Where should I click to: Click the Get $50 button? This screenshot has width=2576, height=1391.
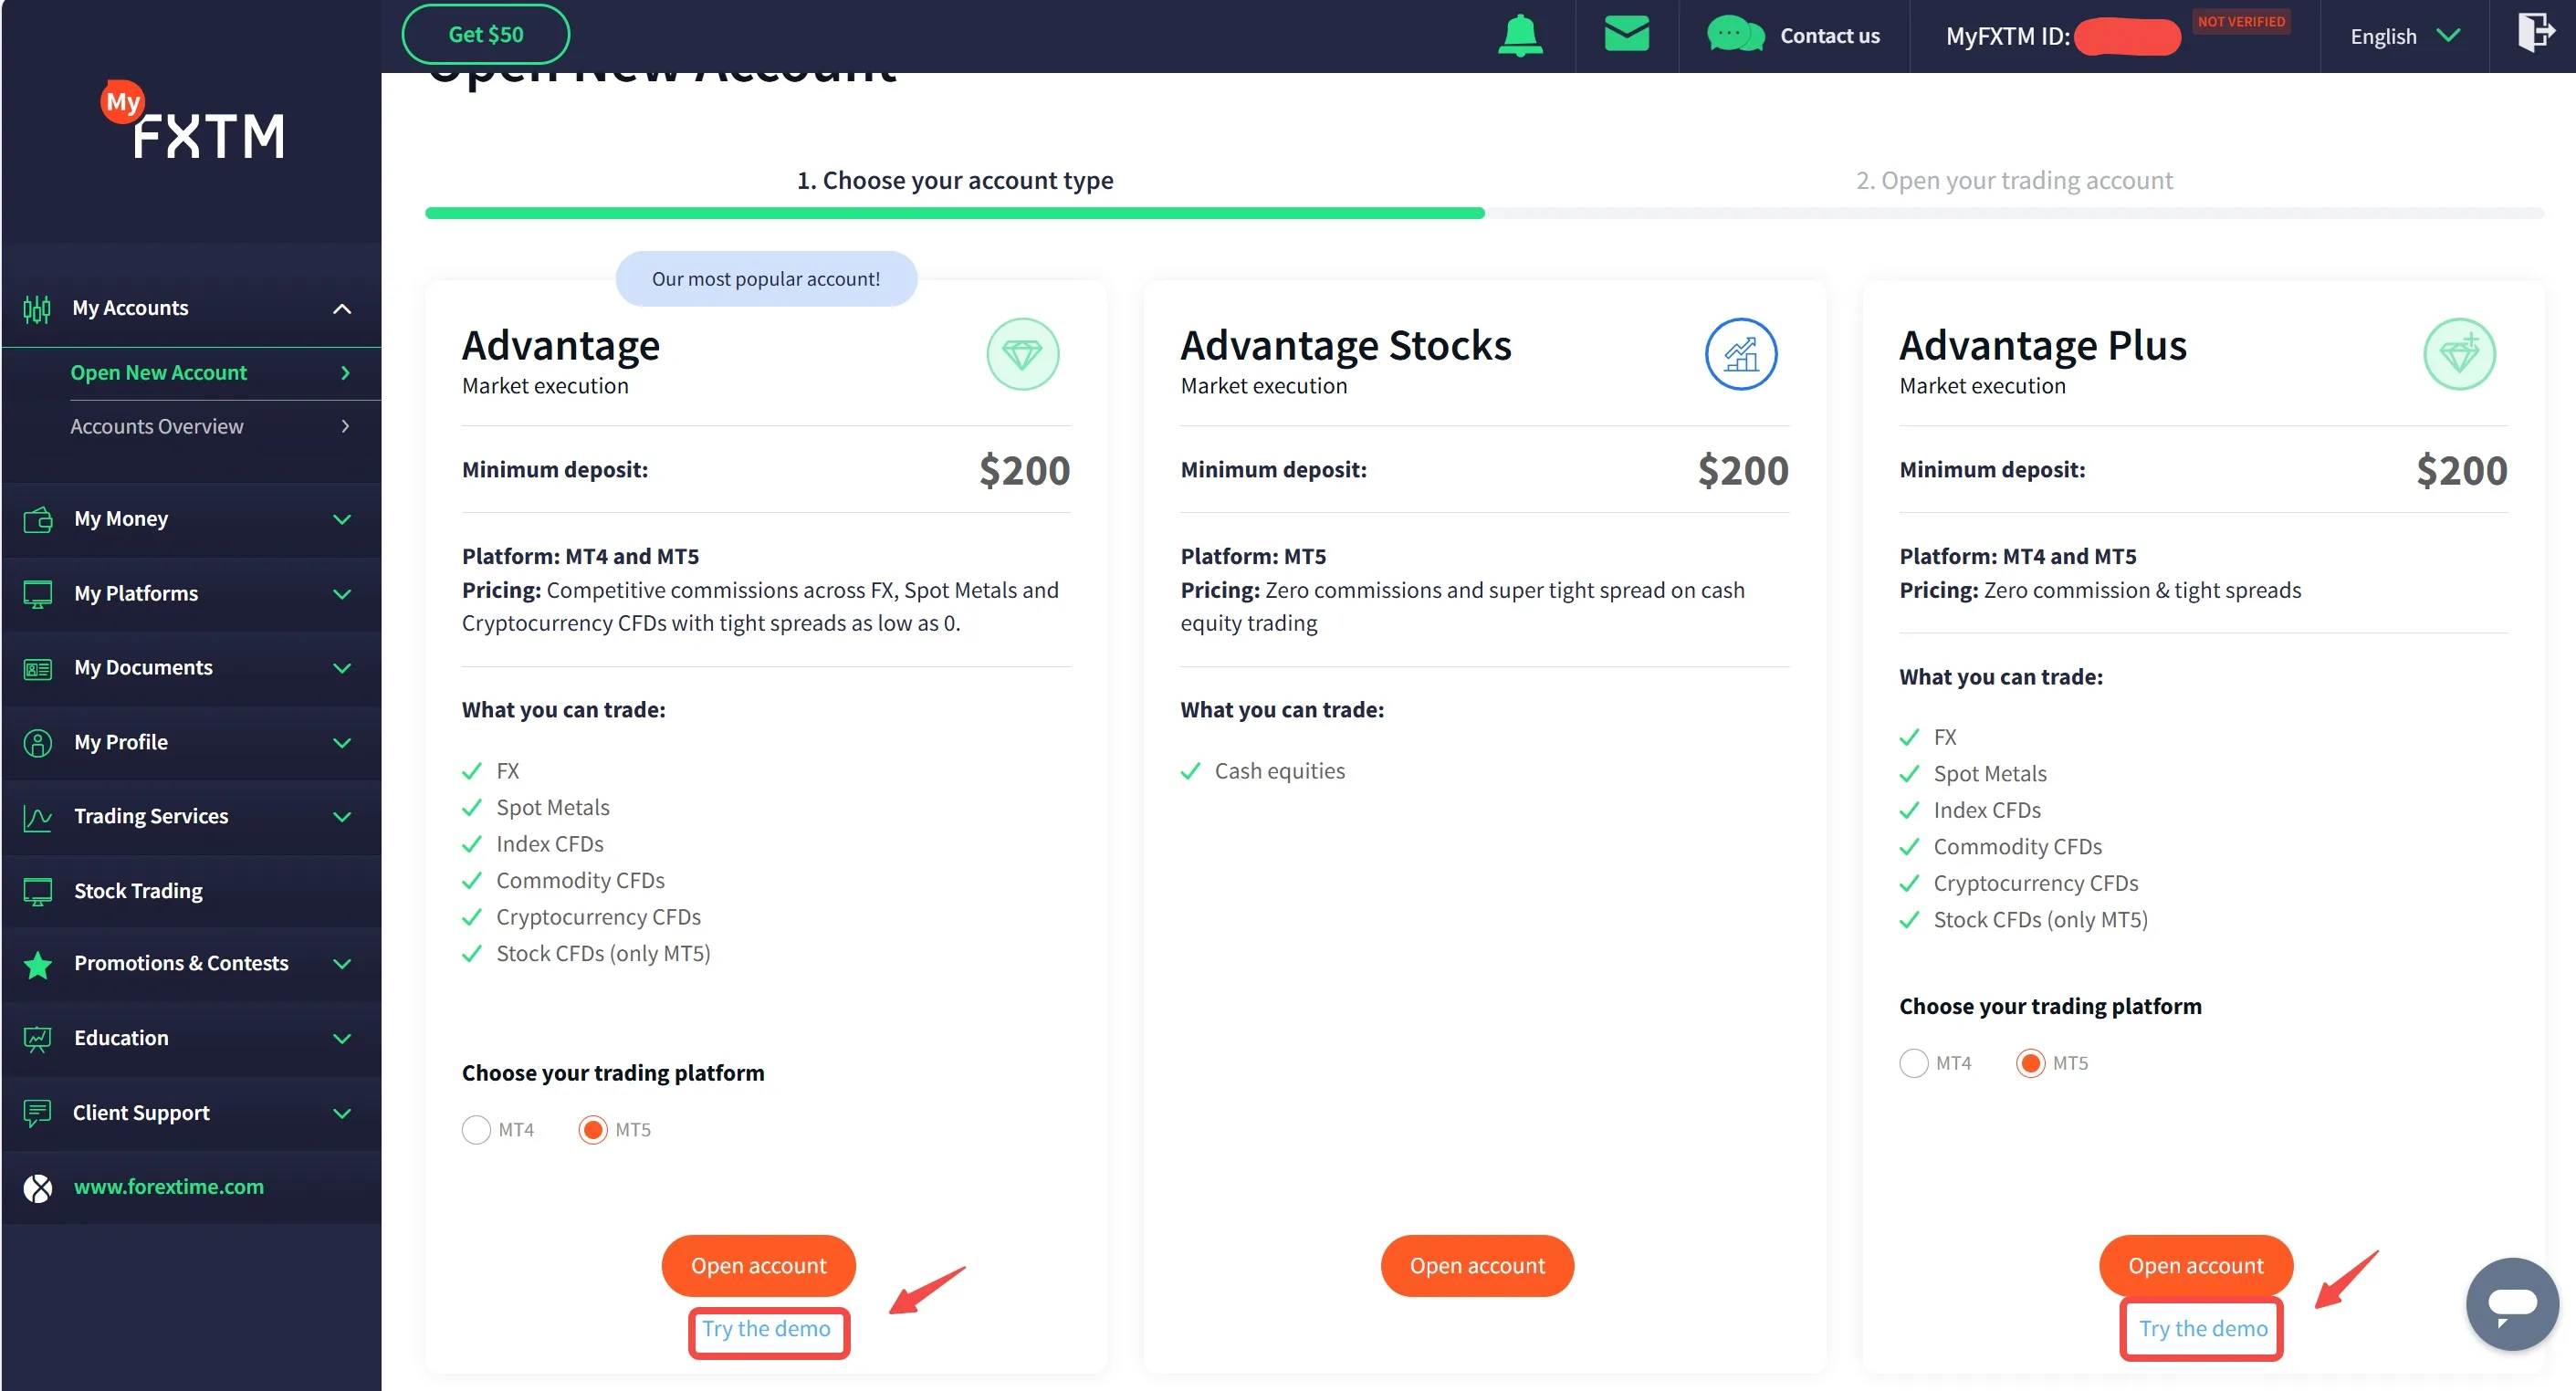(x=486, y=34)
